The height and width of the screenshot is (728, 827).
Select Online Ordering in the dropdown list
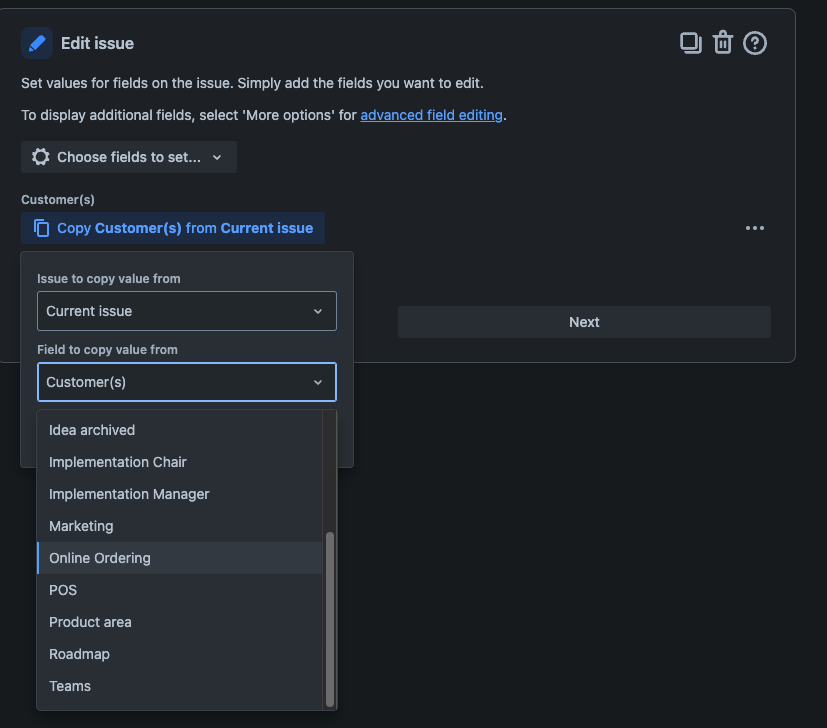(100, 558)
